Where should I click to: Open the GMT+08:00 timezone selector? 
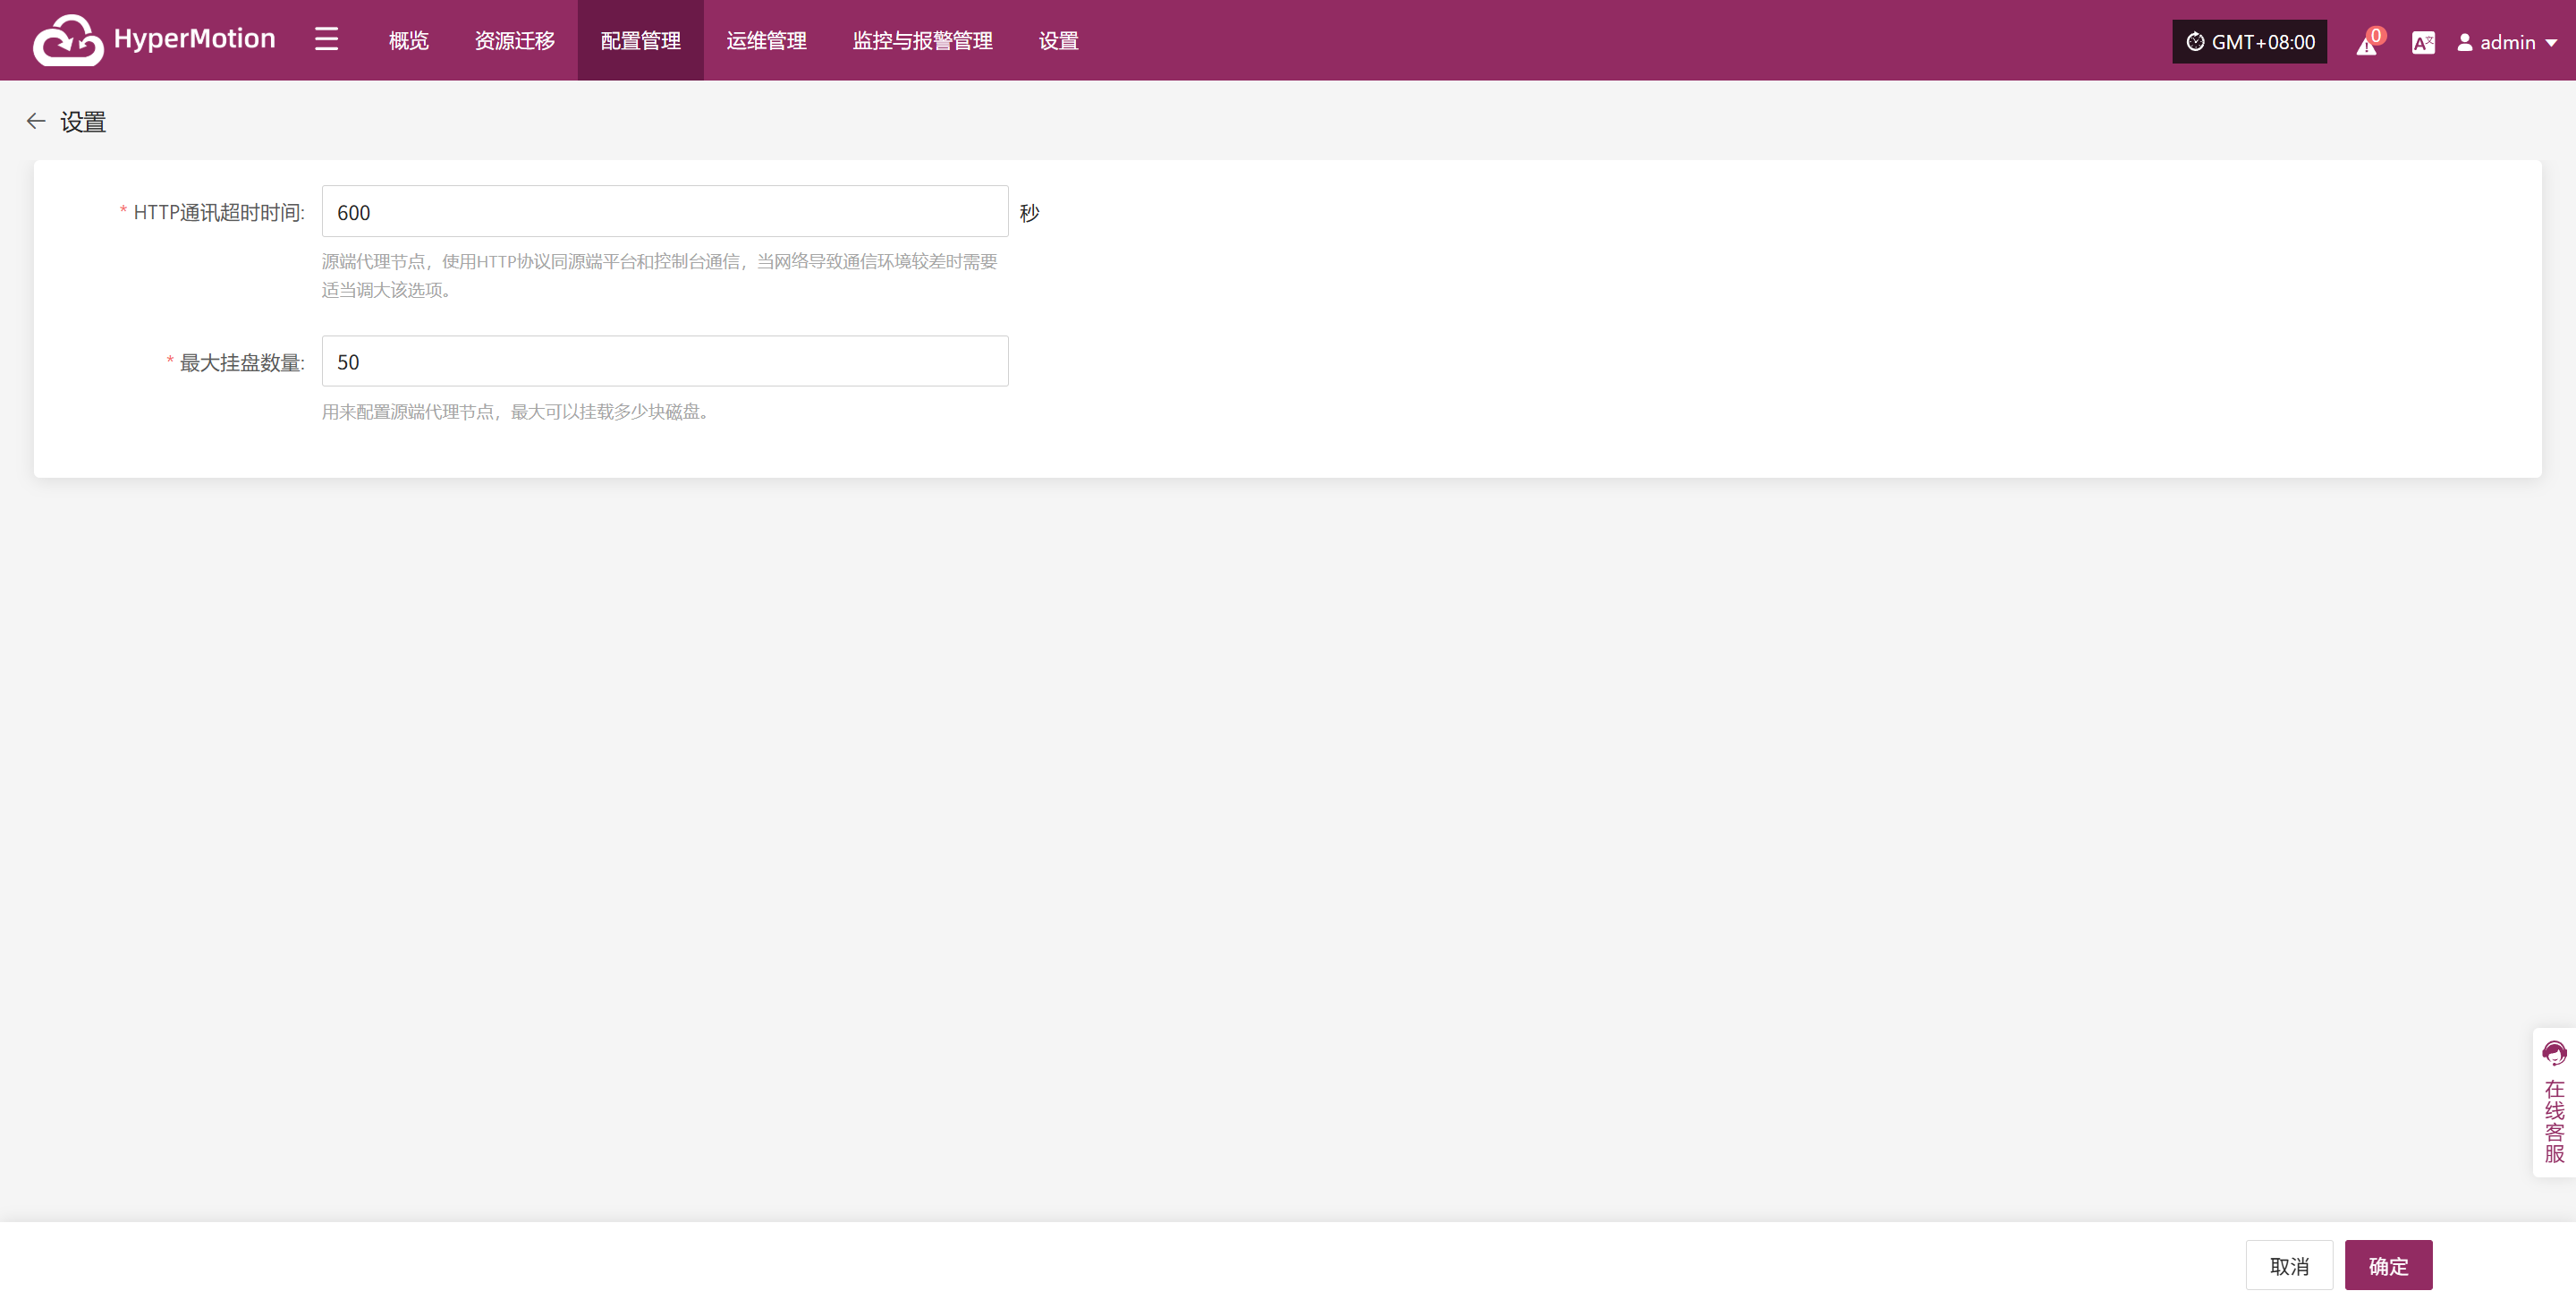click(x=2249, y=42)
